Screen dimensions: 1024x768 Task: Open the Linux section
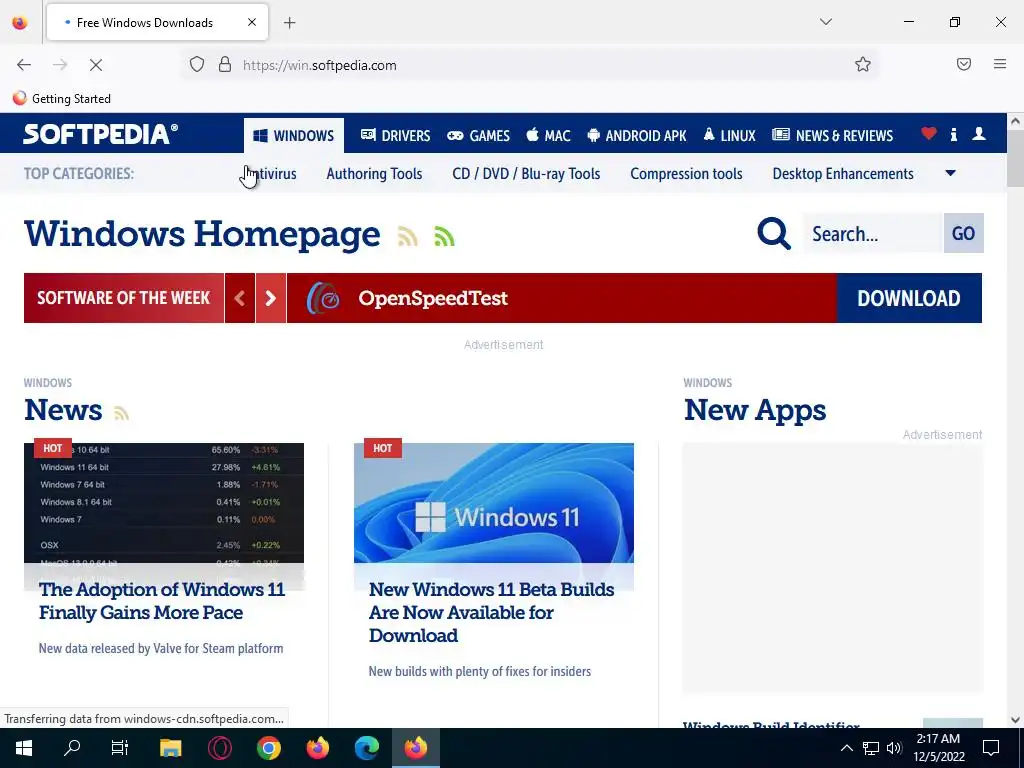[729, 135]
